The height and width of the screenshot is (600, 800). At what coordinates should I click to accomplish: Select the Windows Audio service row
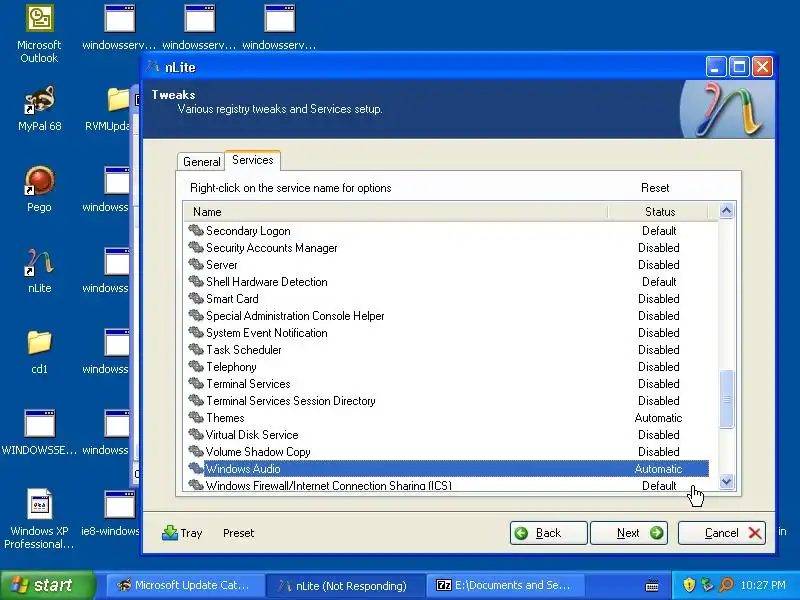pos(446,468)
